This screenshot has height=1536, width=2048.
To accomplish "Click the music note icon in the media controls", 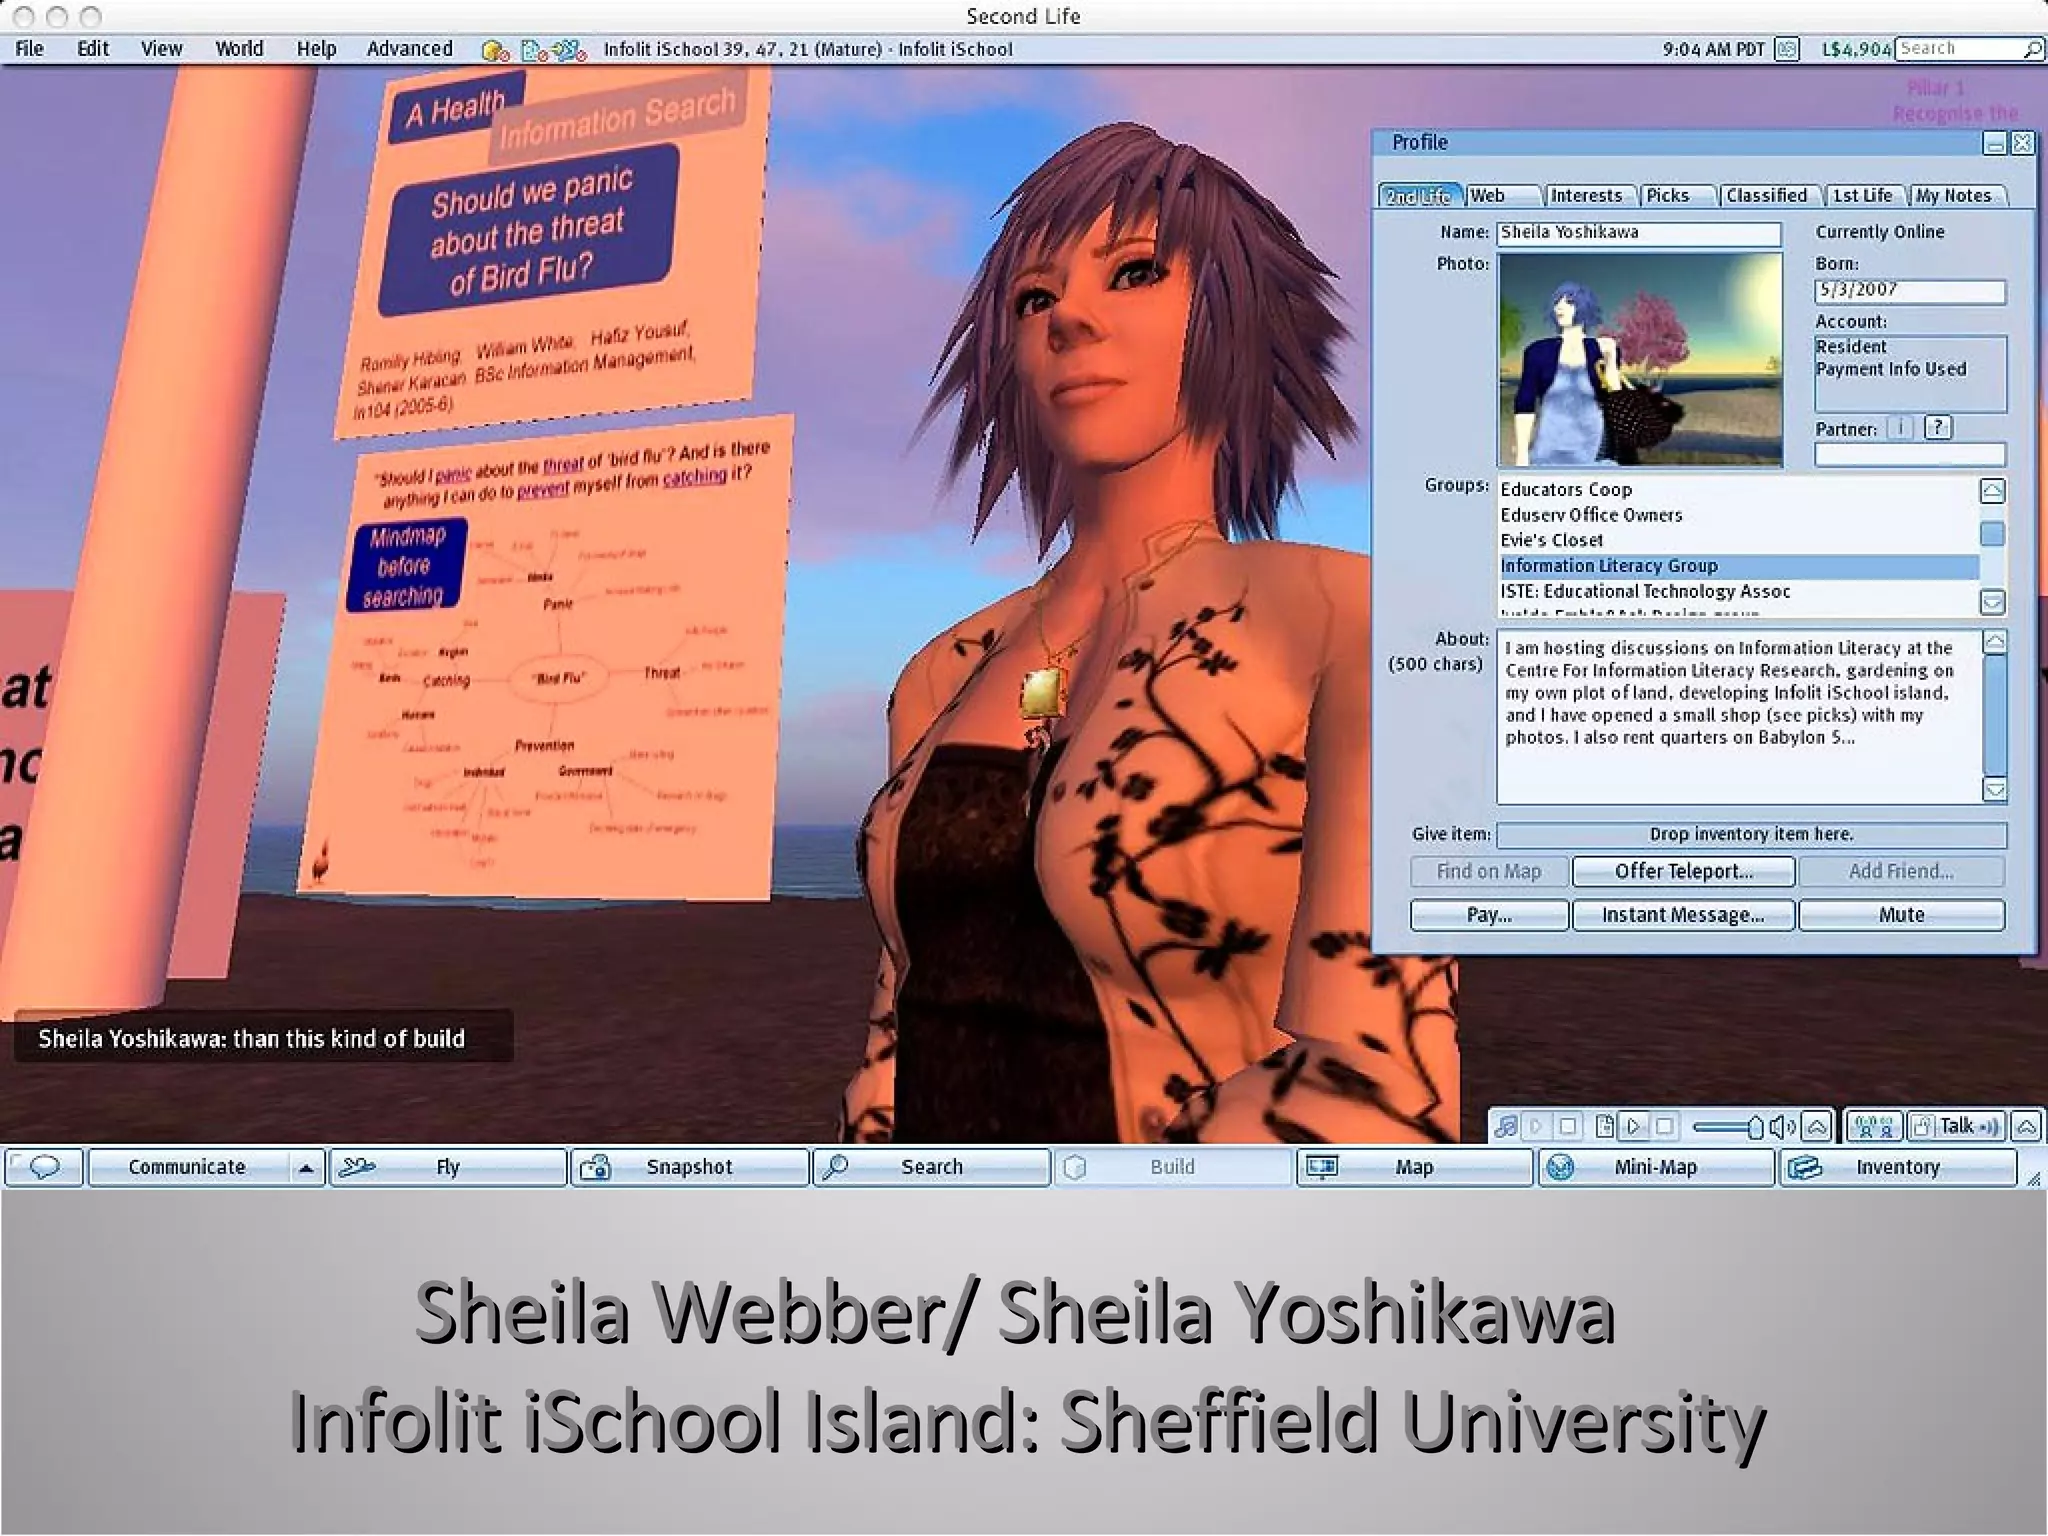I will click(1505, 1127).
